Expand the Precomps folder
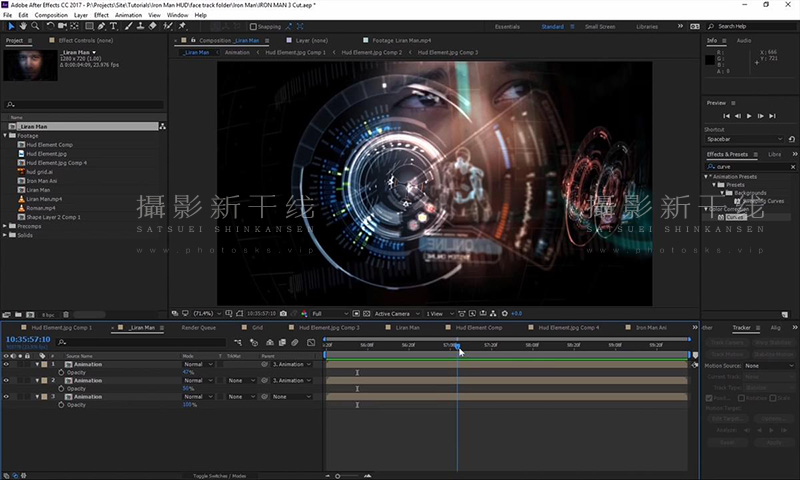800x480 pixels. 5,226
